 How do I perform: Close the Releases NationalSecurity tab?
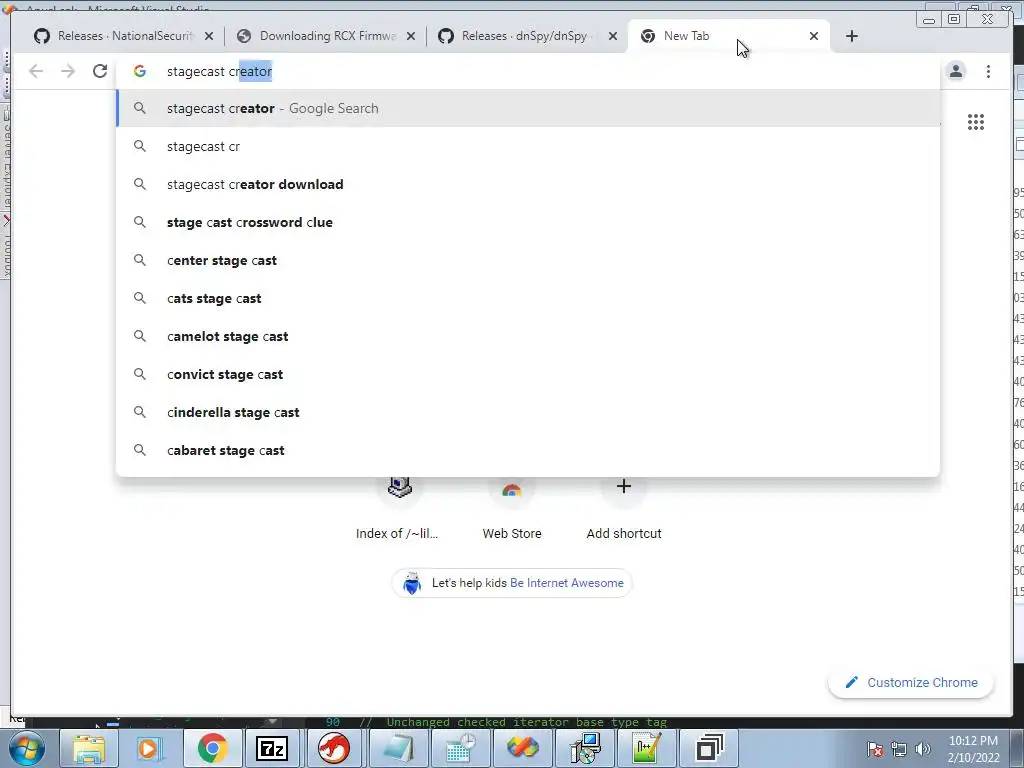coord(209,36)
